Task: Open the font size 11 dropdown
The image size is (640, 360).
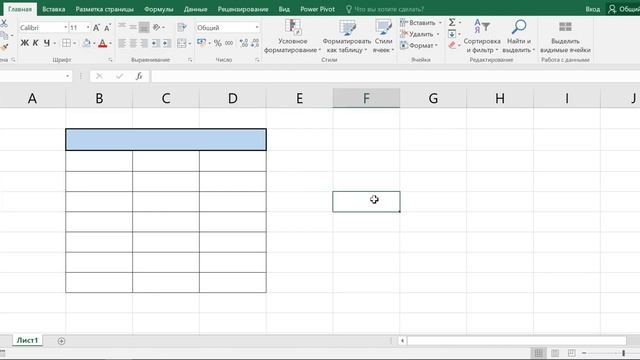Action: pos(88,27)
